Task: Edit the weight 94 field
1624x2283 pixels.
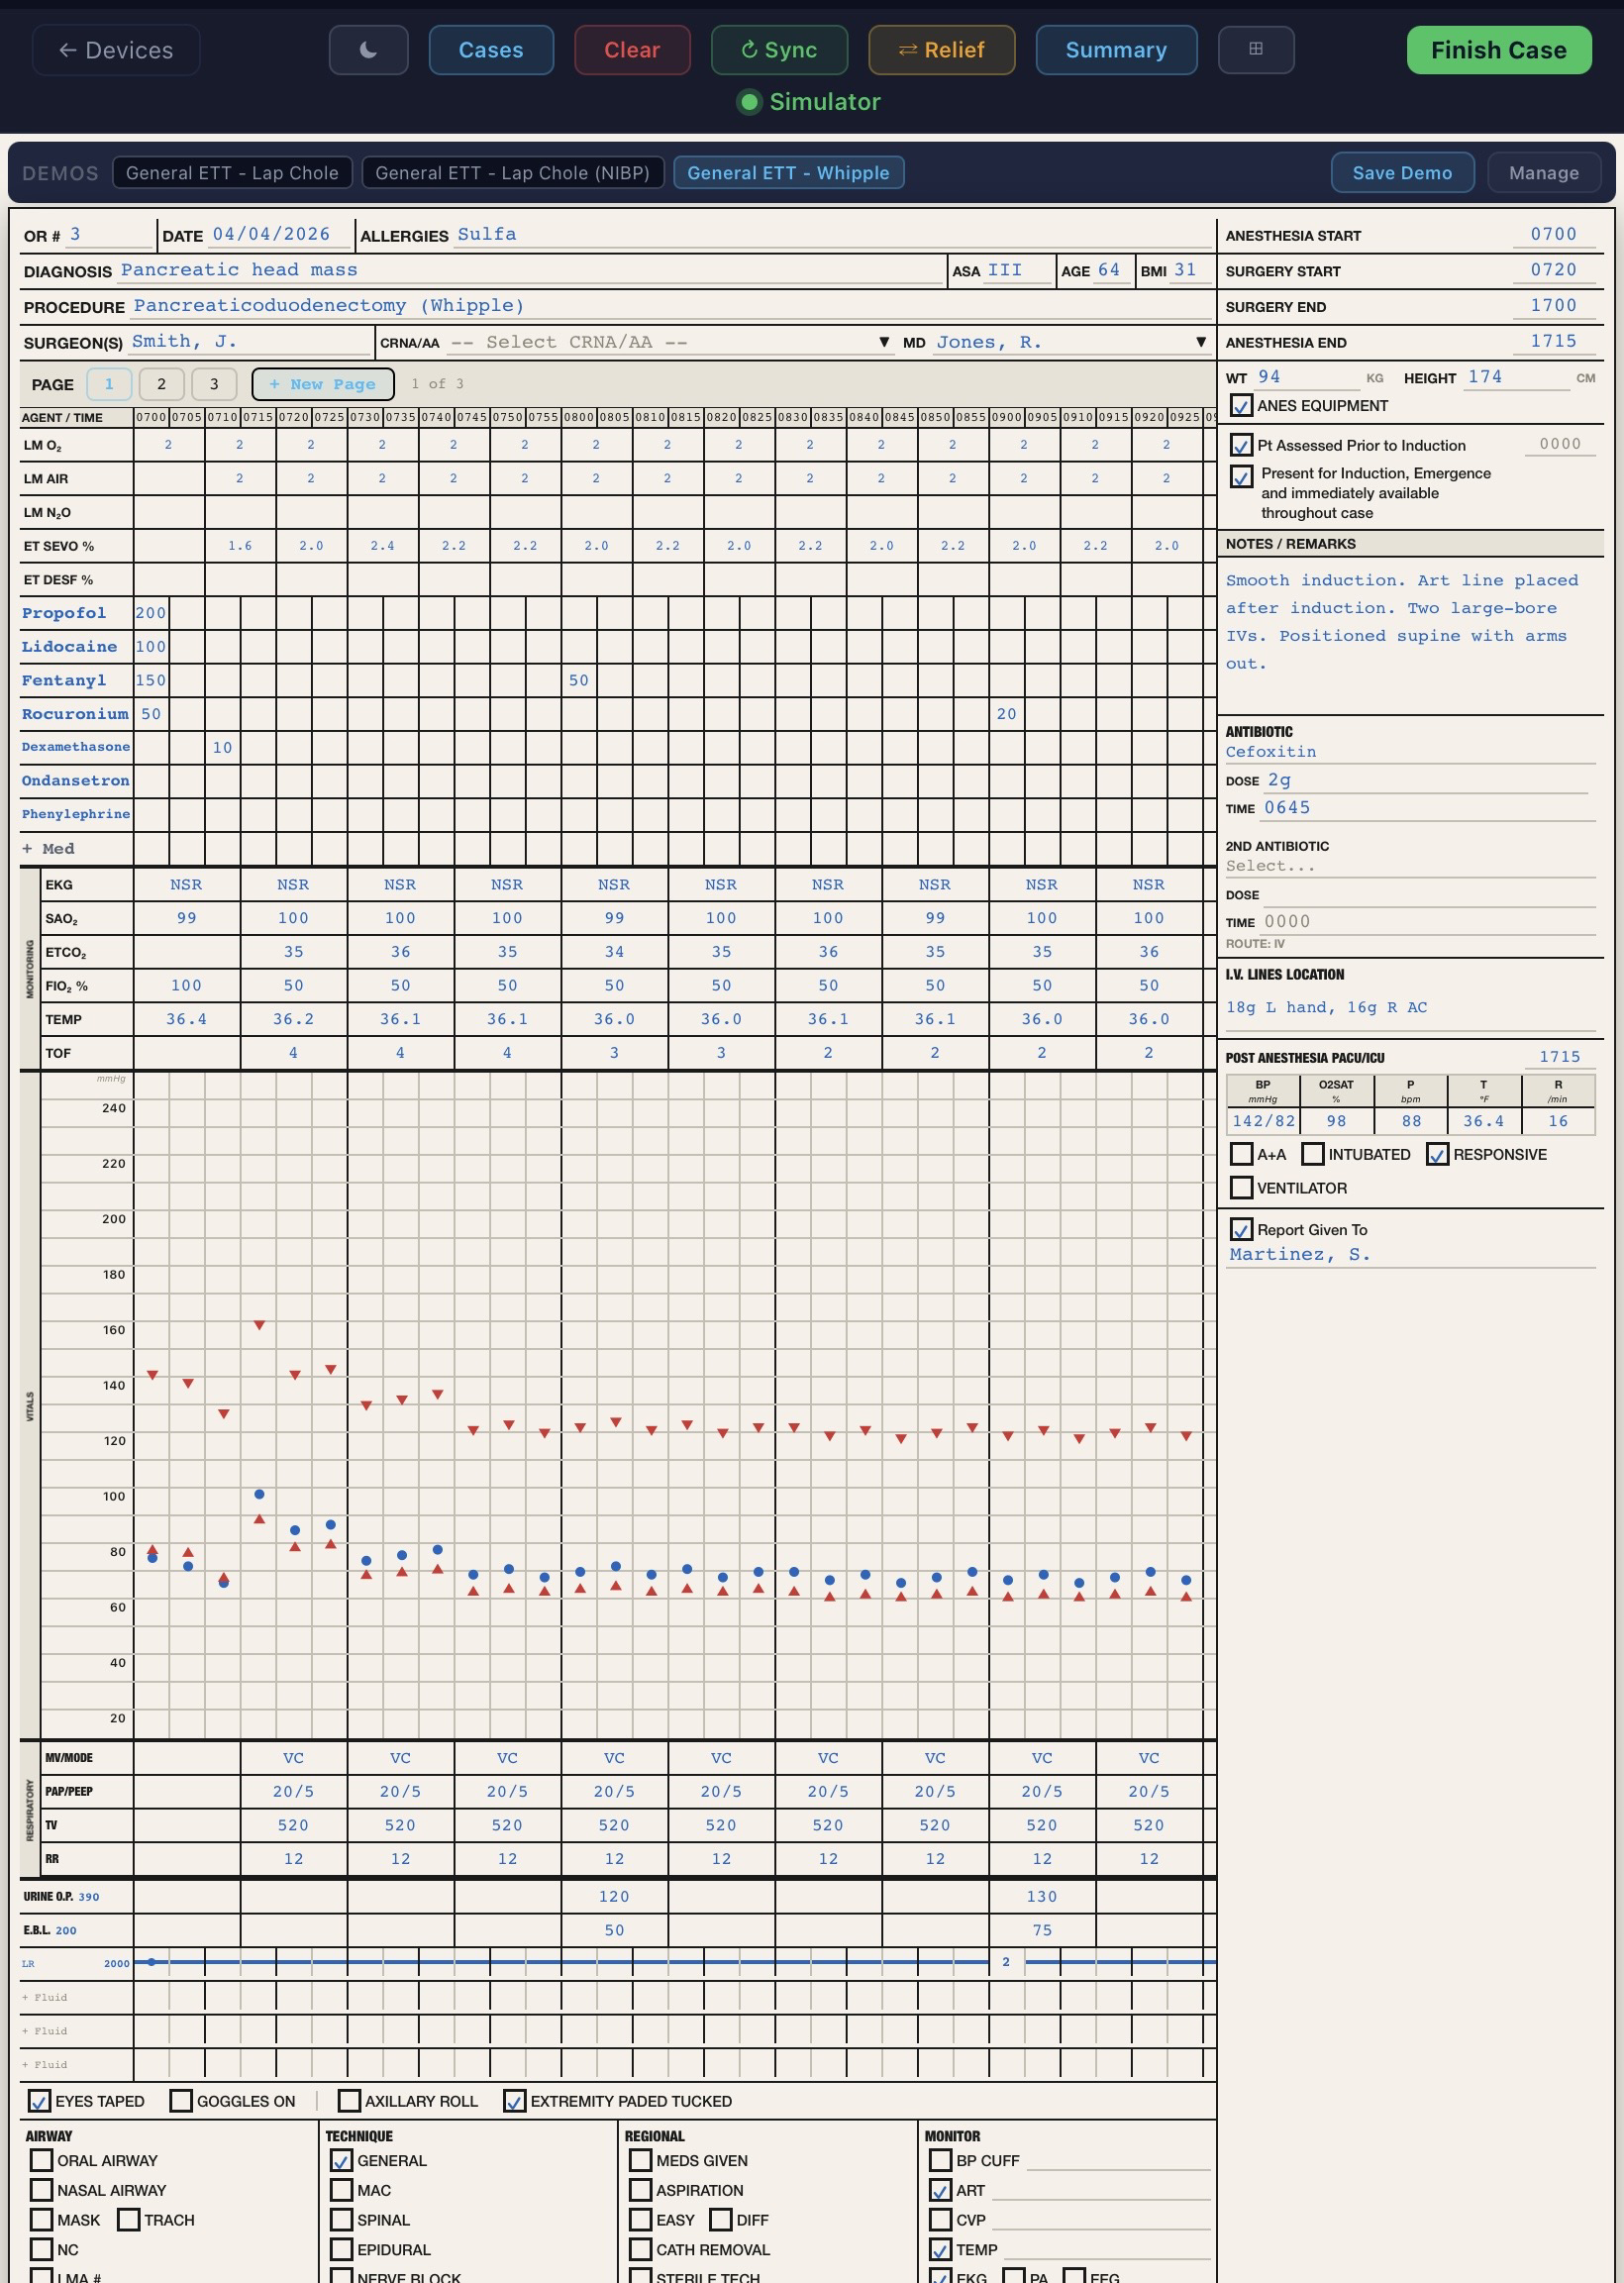Action: click(x=1306, y=377)
